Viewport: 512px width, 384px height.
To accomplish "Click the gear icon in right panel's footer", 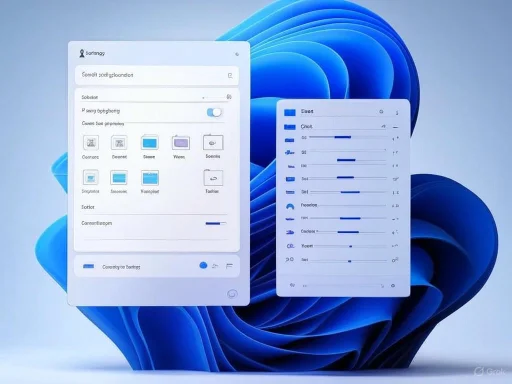I will pyautogui.click(x=393, y=286).
